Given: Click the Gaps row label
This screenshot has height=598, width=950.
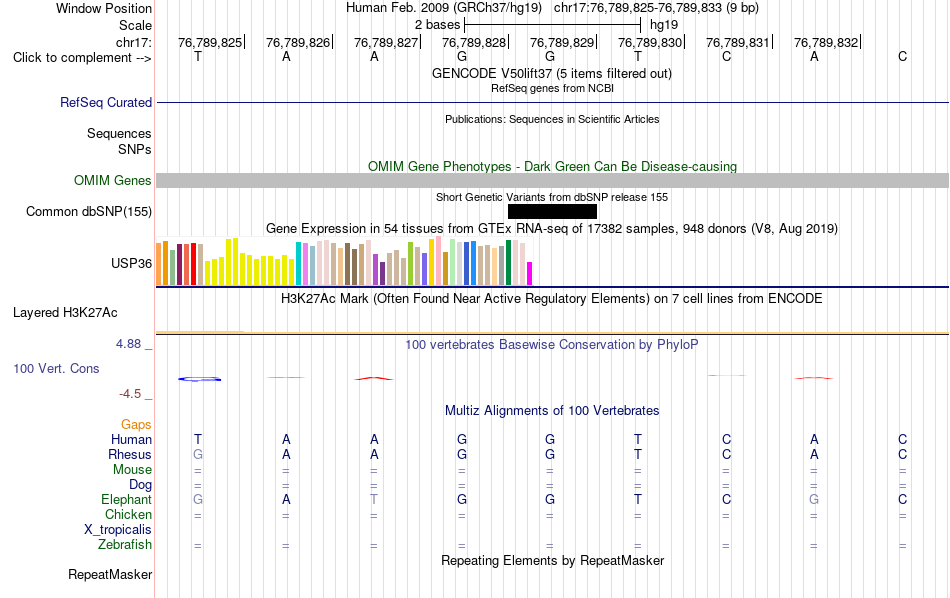Looking at the screenshot, I should point(136,425).
